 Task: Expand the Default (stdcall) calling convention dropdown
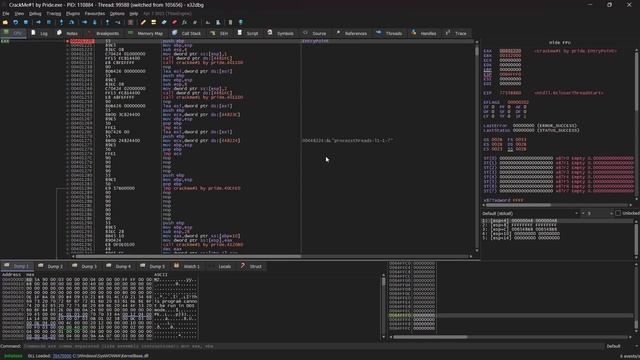click(x=530, y=213)
